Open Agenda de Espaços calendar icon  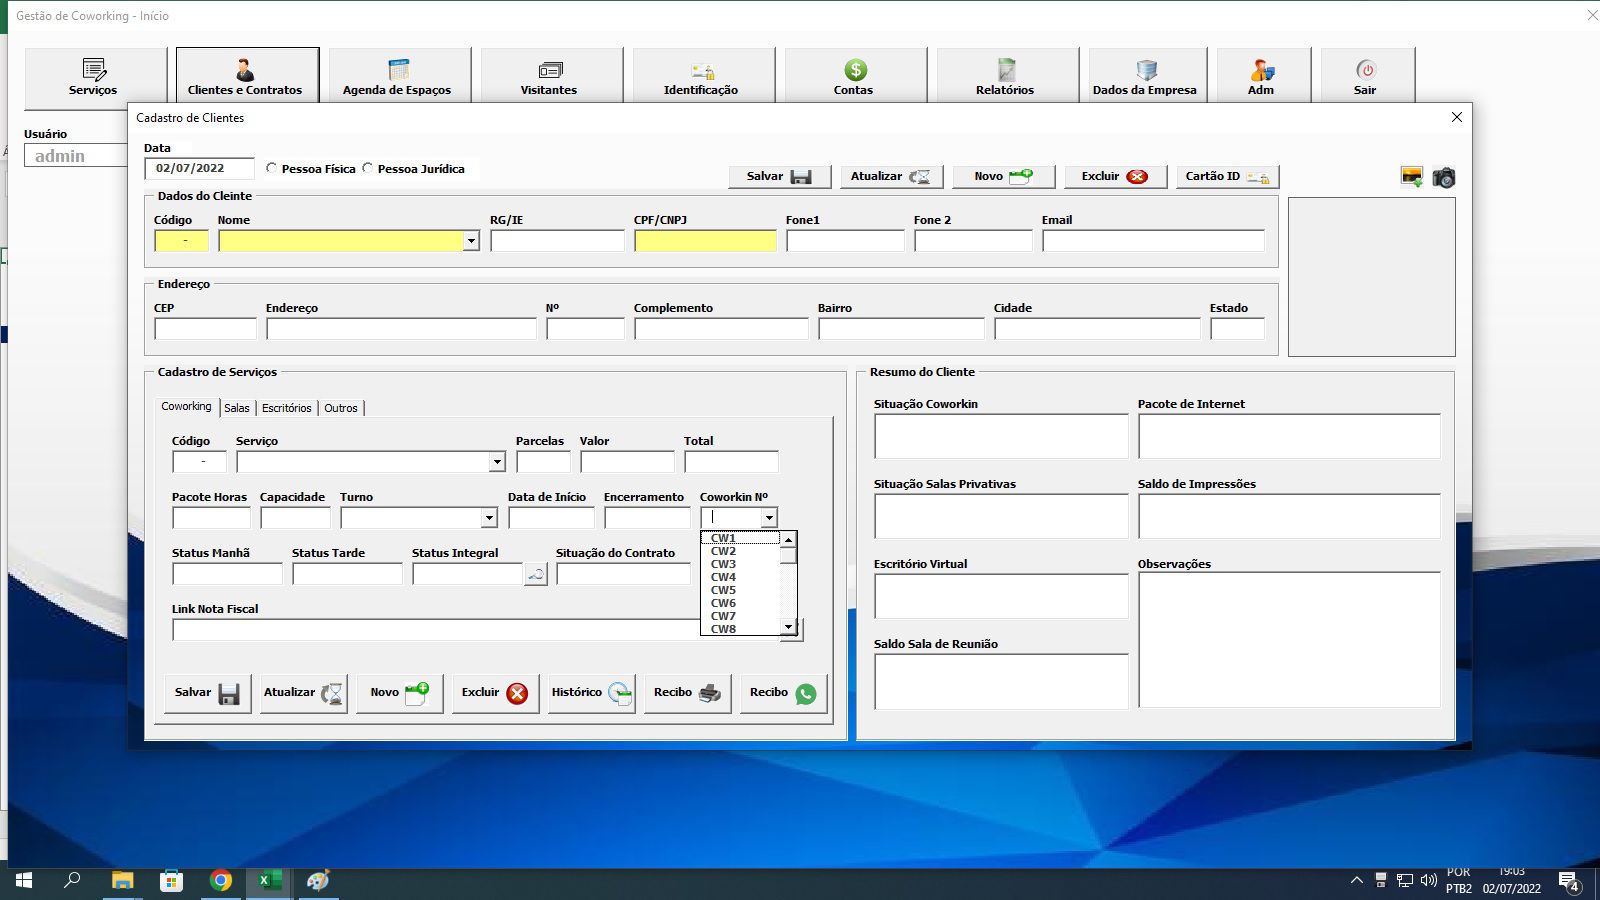398,70
